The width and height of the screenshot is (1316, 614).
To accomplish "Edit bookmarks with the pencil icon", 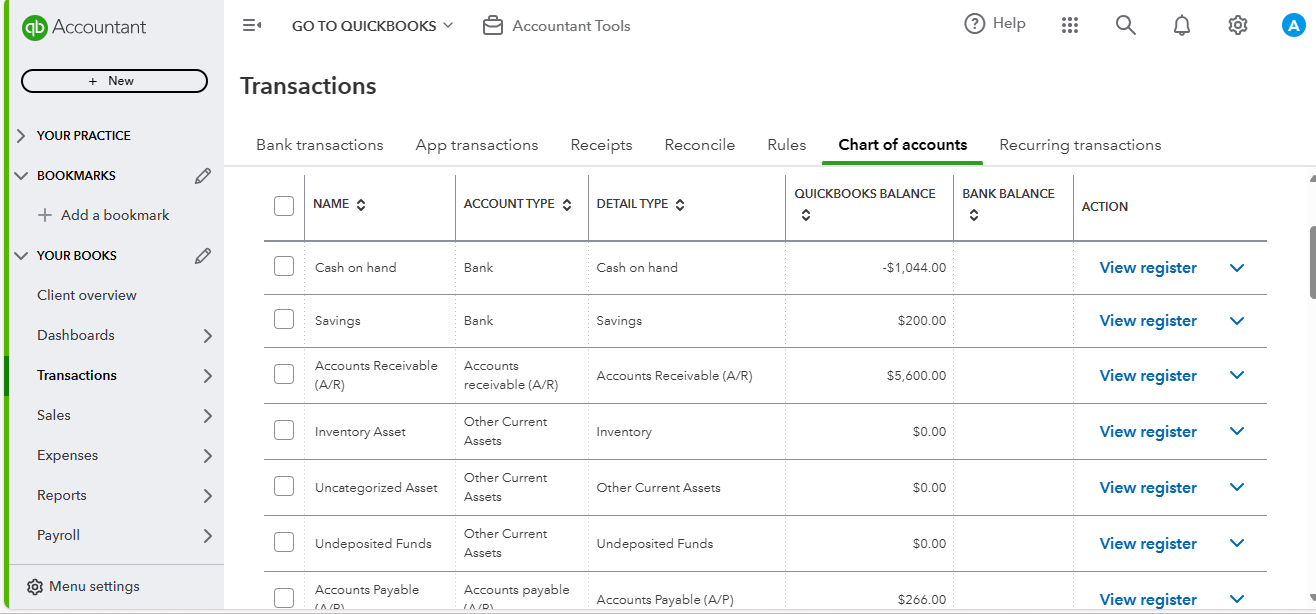I will (x=203, y=176).
